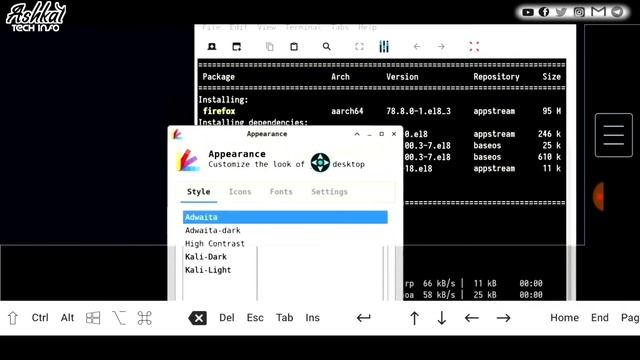Open the hamburger menu on the right side
This screenshot has width=640, height=360.
613,135
